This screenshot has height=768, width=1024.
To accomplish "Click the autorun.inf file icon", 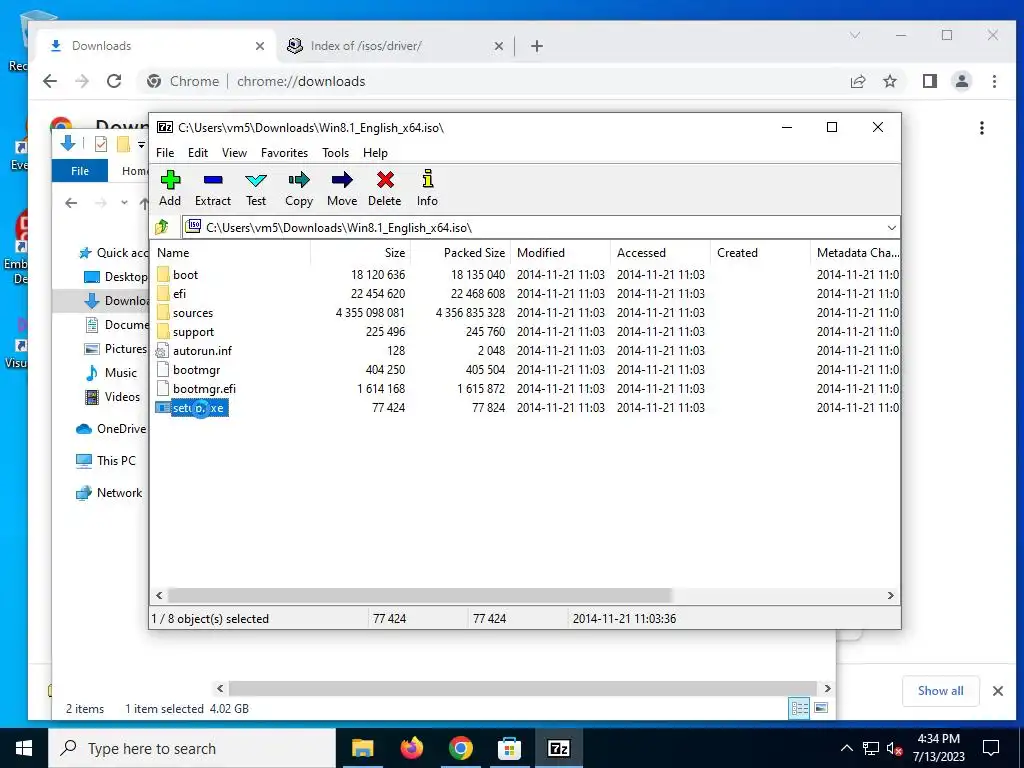I will [x=163, y=351].
